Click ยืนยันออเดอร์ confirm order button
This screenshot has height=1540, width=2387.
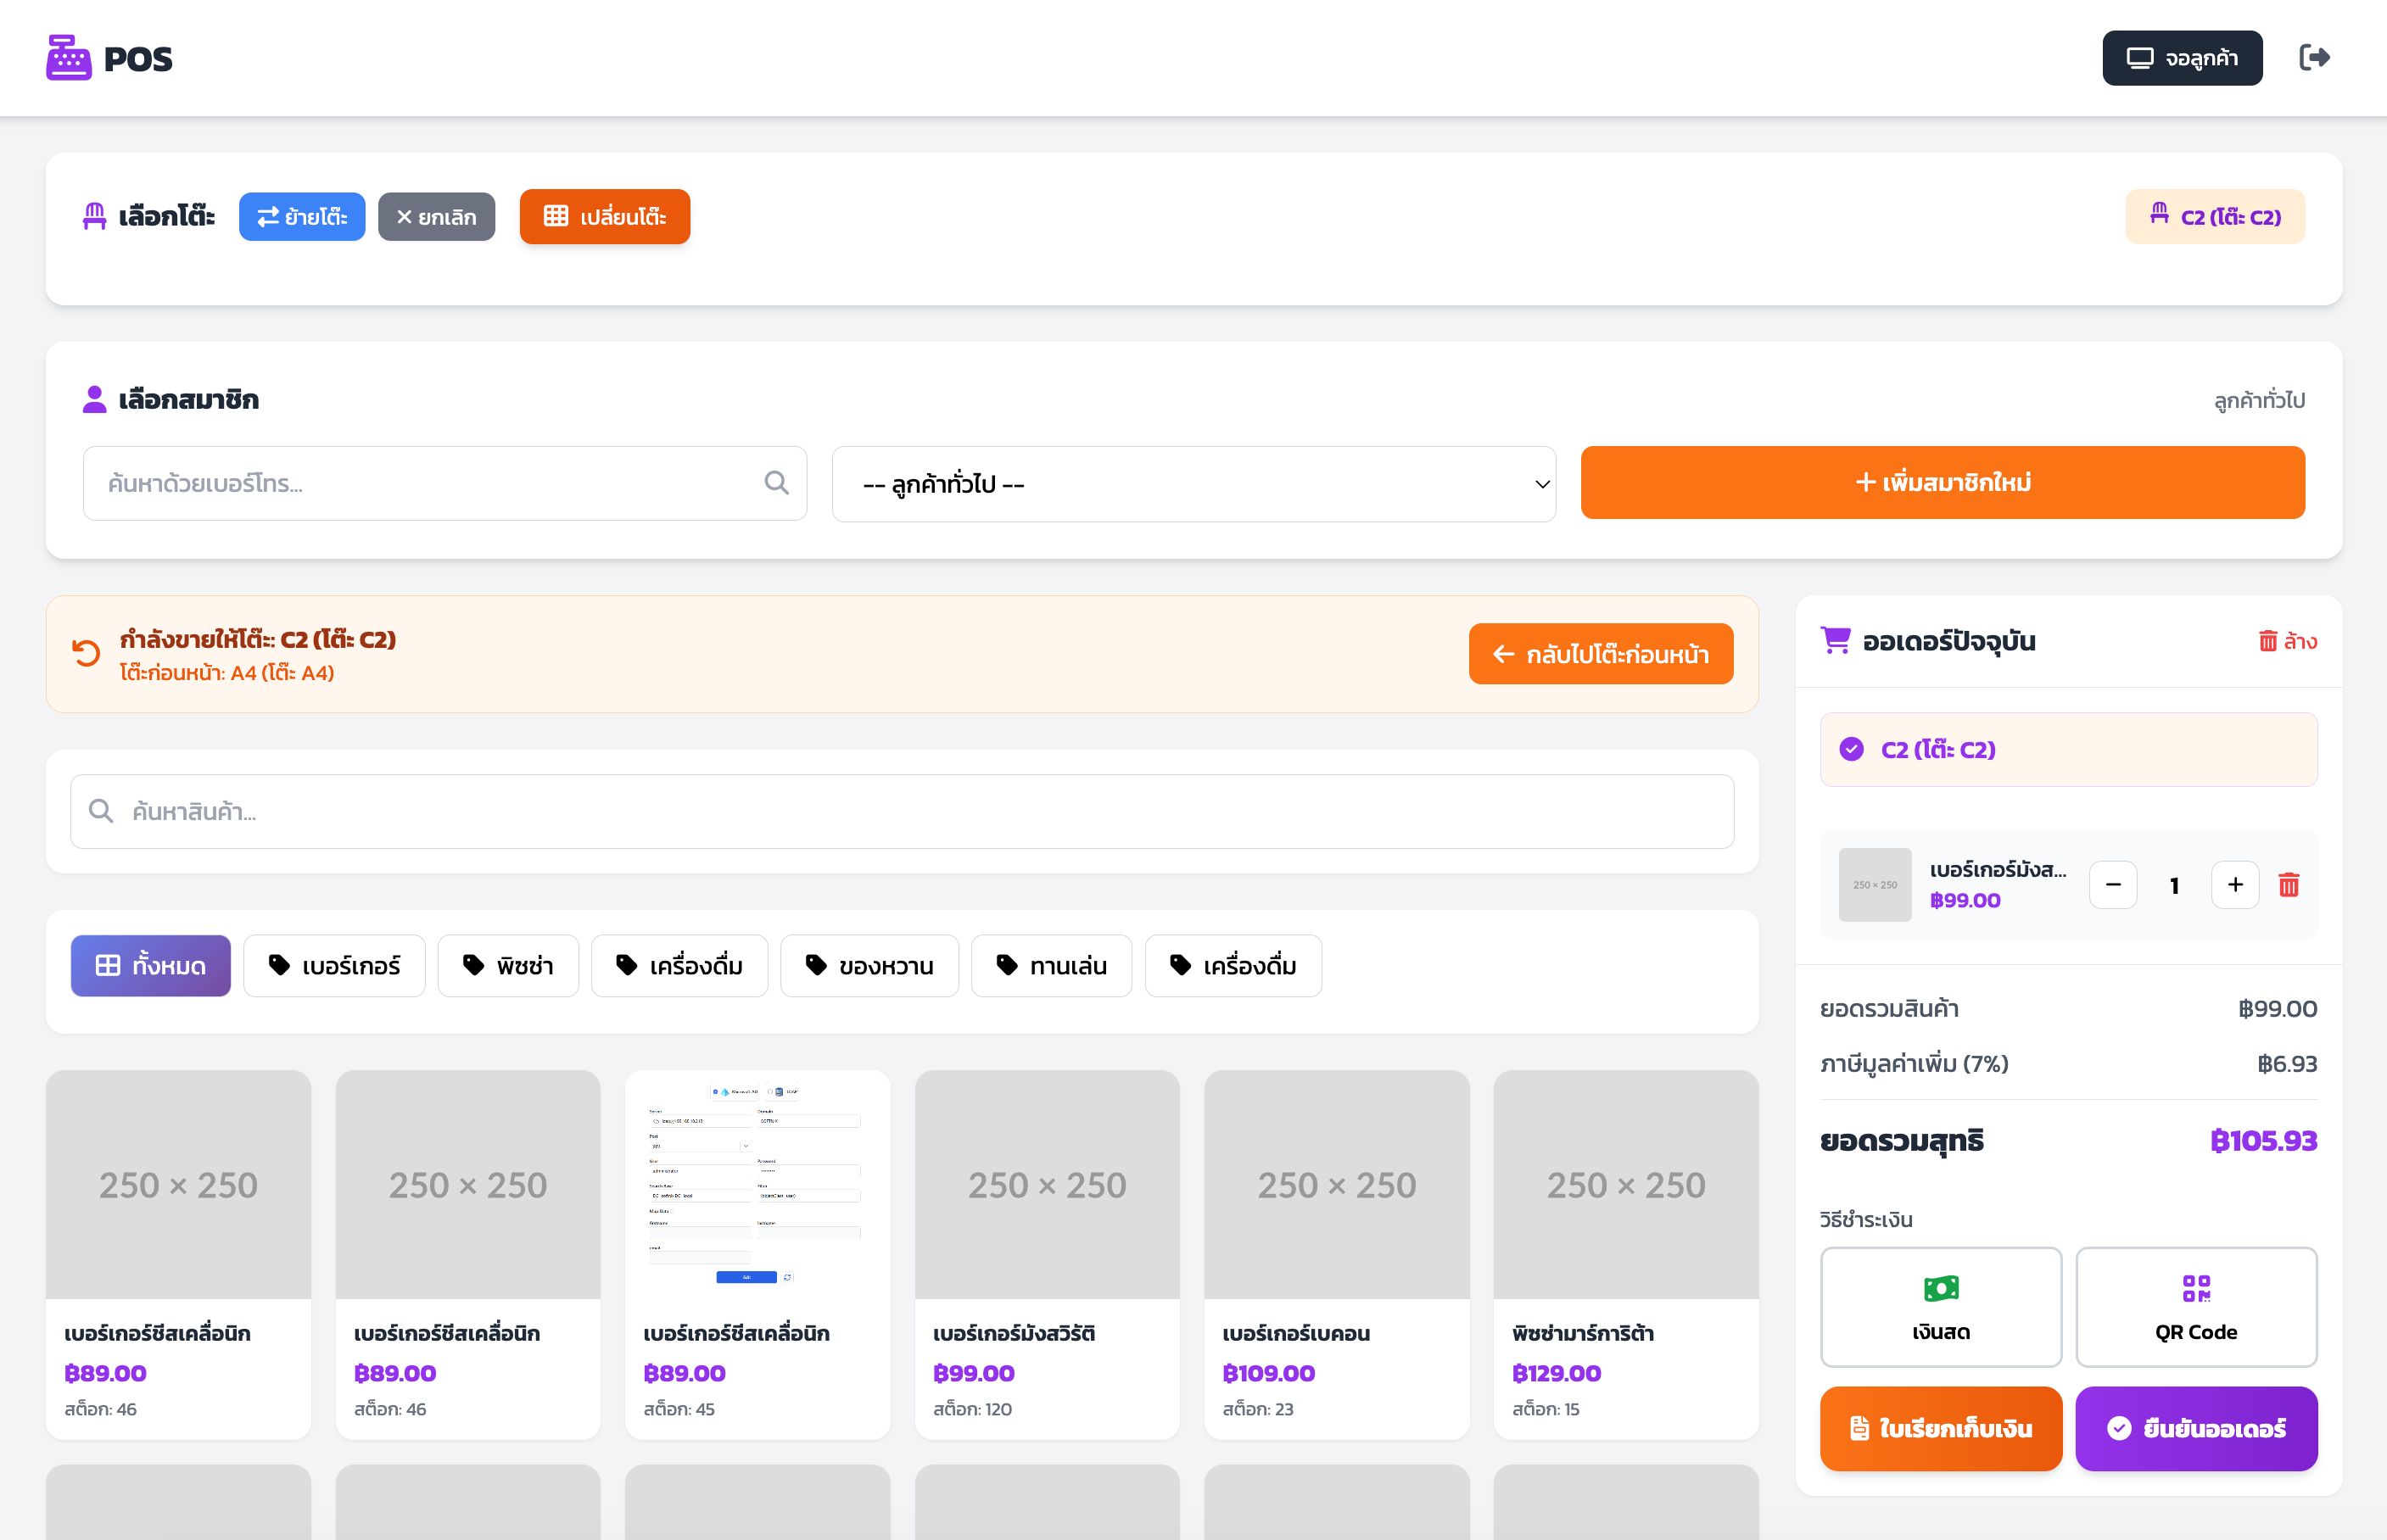click(2195, 1428)
